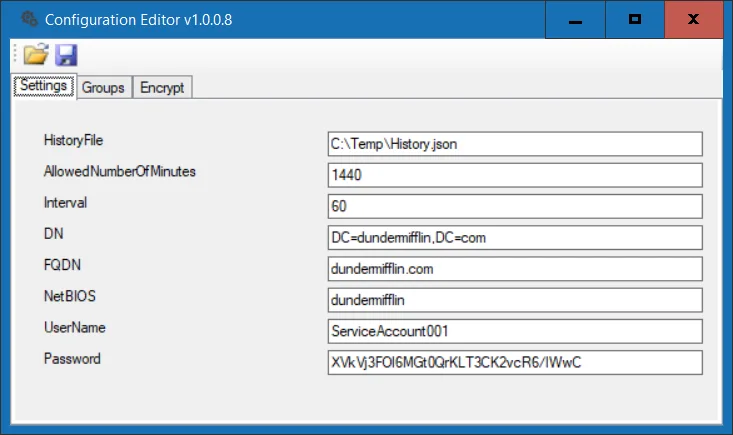The width and height of the screenshot is (733, 435).
Task: Click the gear application icon in title bar
Action: coord(29,19)
